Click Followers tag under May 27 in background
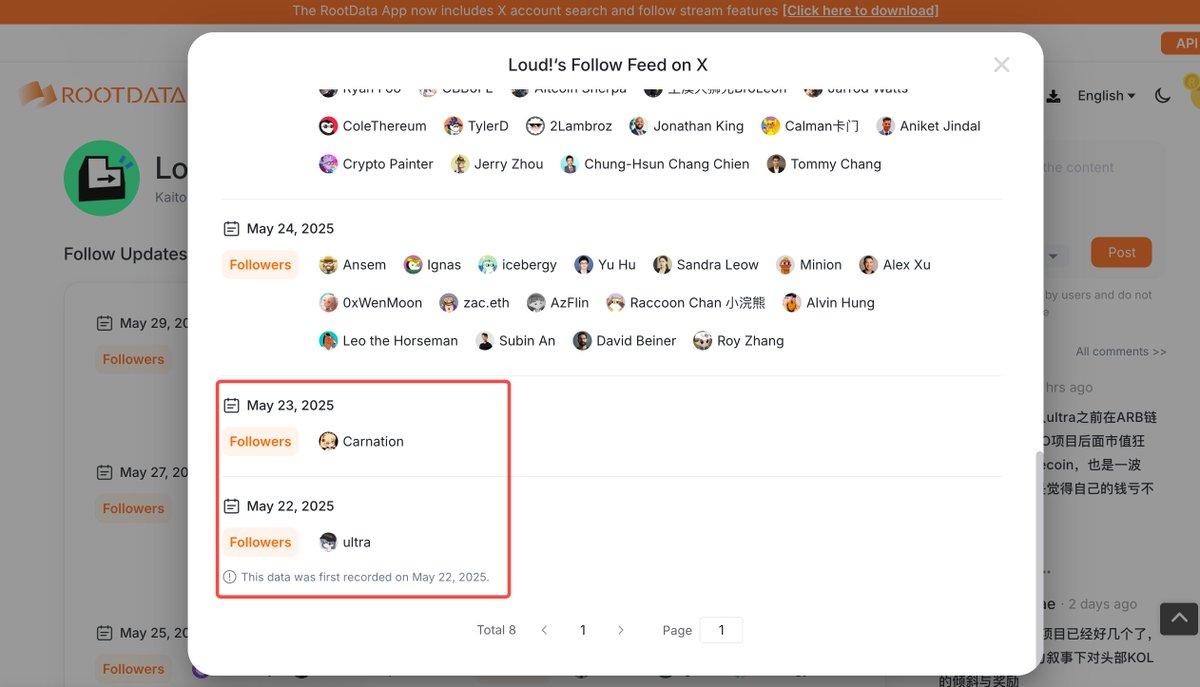 [133, 508]
